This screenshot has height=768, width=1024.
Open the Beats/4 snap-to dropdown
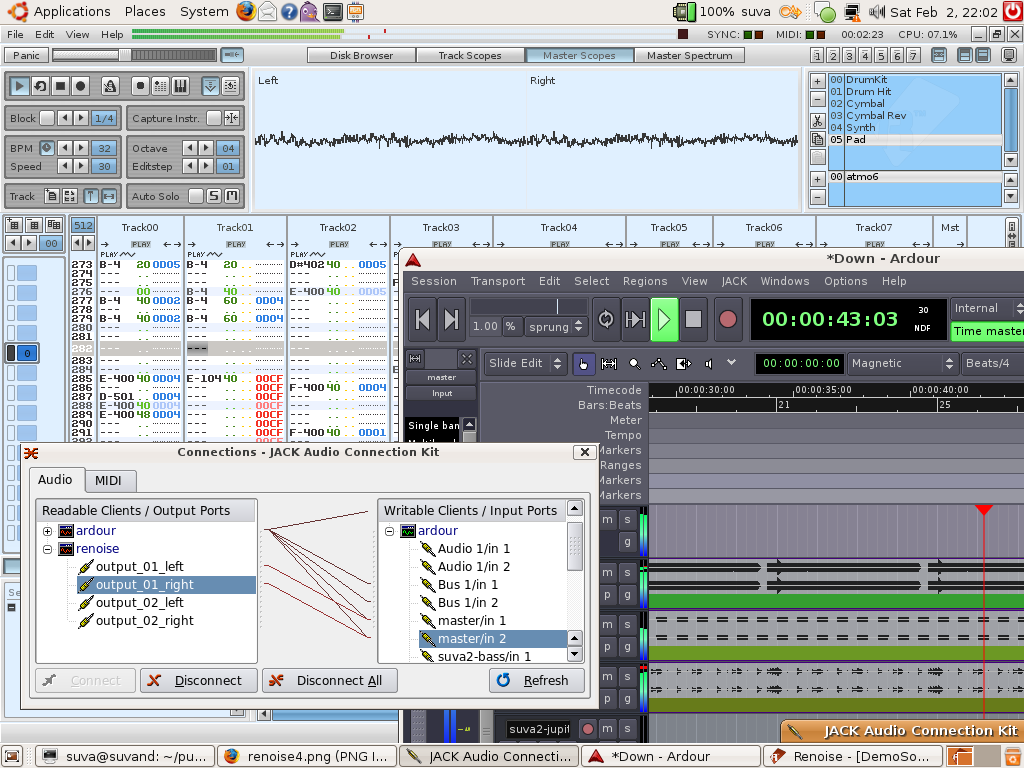pos(993,364)
